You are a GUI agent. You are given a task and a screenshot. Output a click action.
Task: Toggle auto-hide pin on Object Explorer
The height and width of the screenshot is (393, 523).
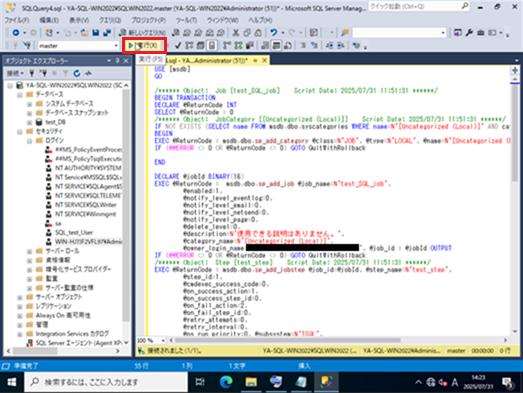(117, 61)
